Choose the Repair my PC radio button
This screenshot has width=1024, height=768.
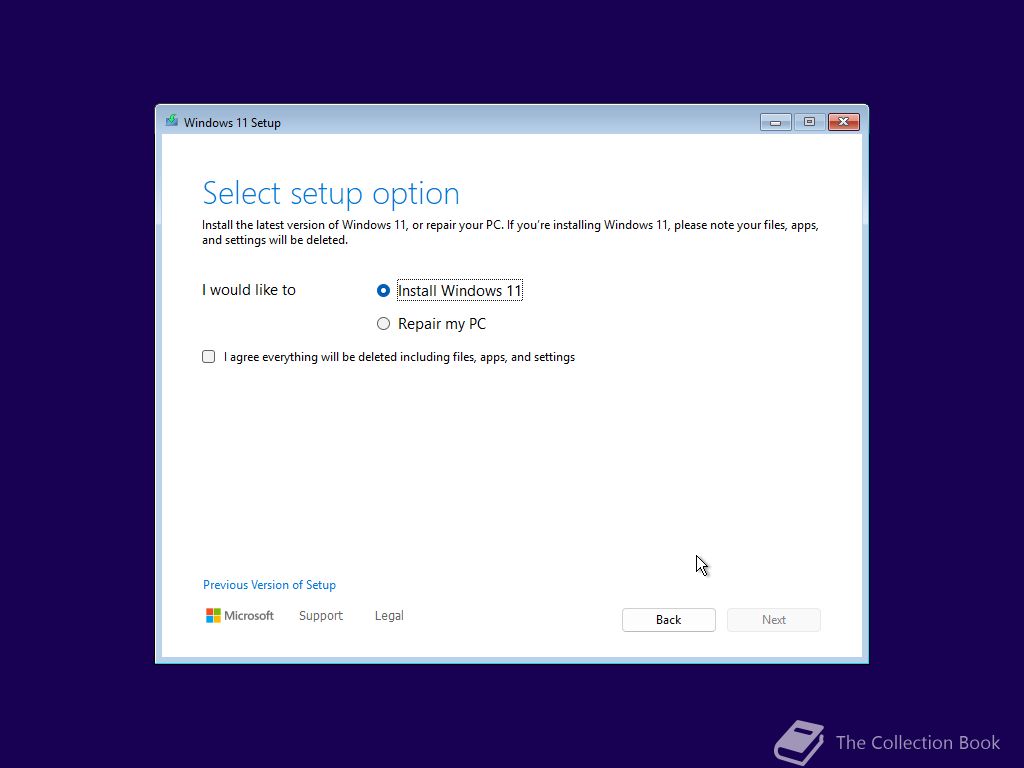383,324
